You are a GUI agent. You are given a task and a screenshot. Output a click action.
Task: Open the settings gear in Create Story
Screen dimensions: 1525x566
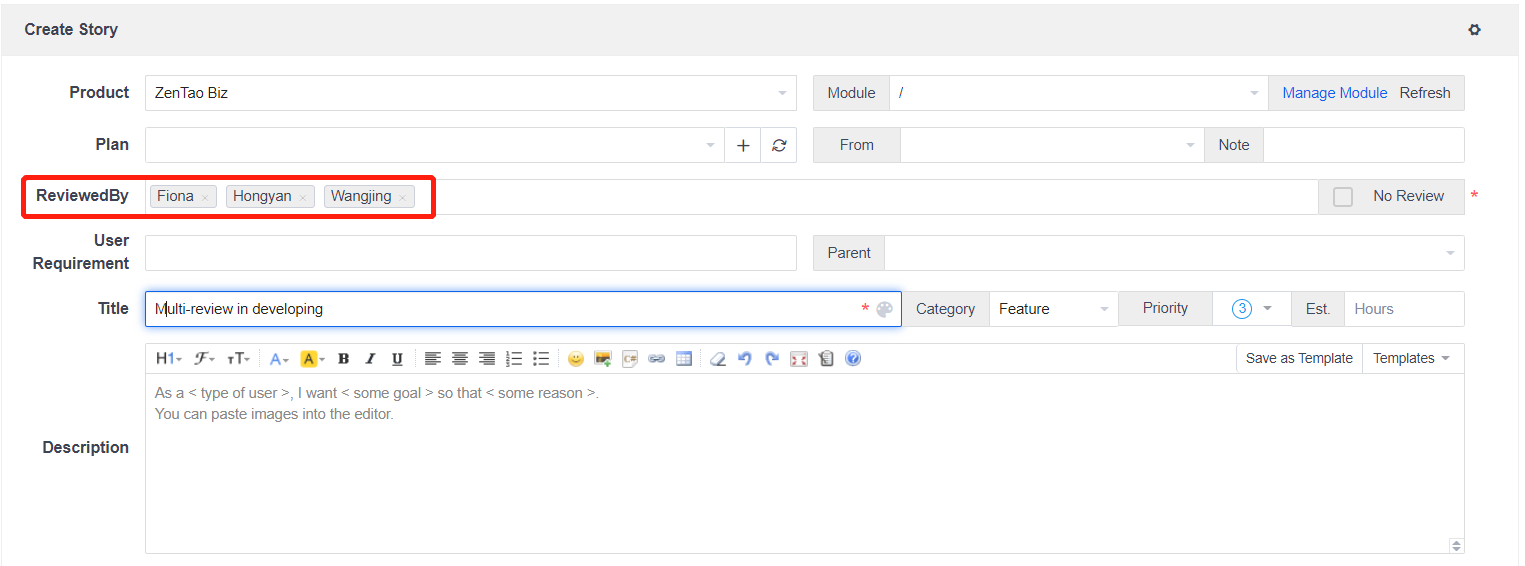1474,30
